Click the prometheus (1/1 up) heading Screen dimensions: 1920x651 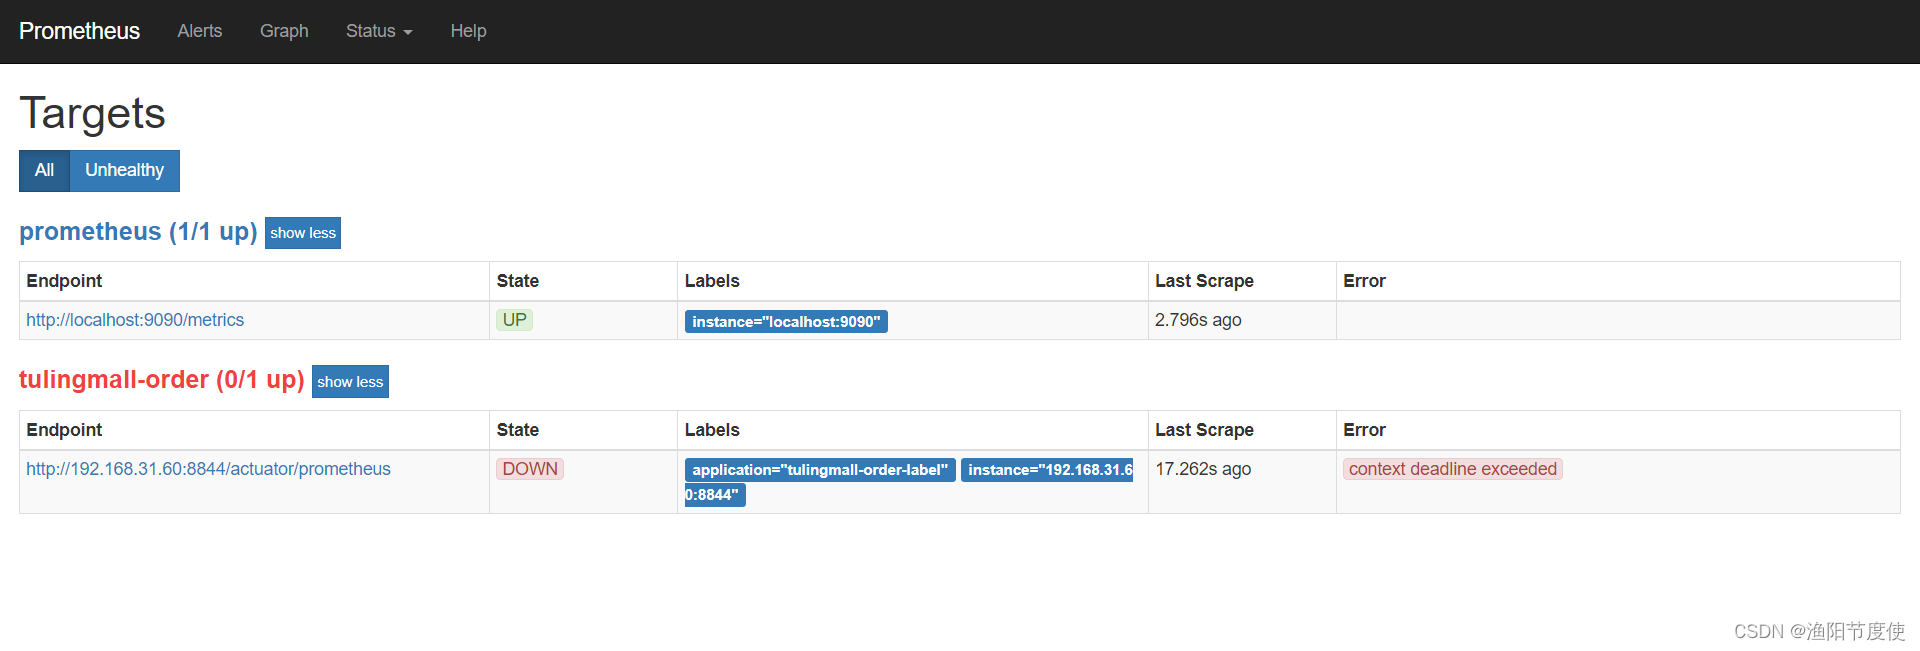pyautogui.click(x=138, y=232)
